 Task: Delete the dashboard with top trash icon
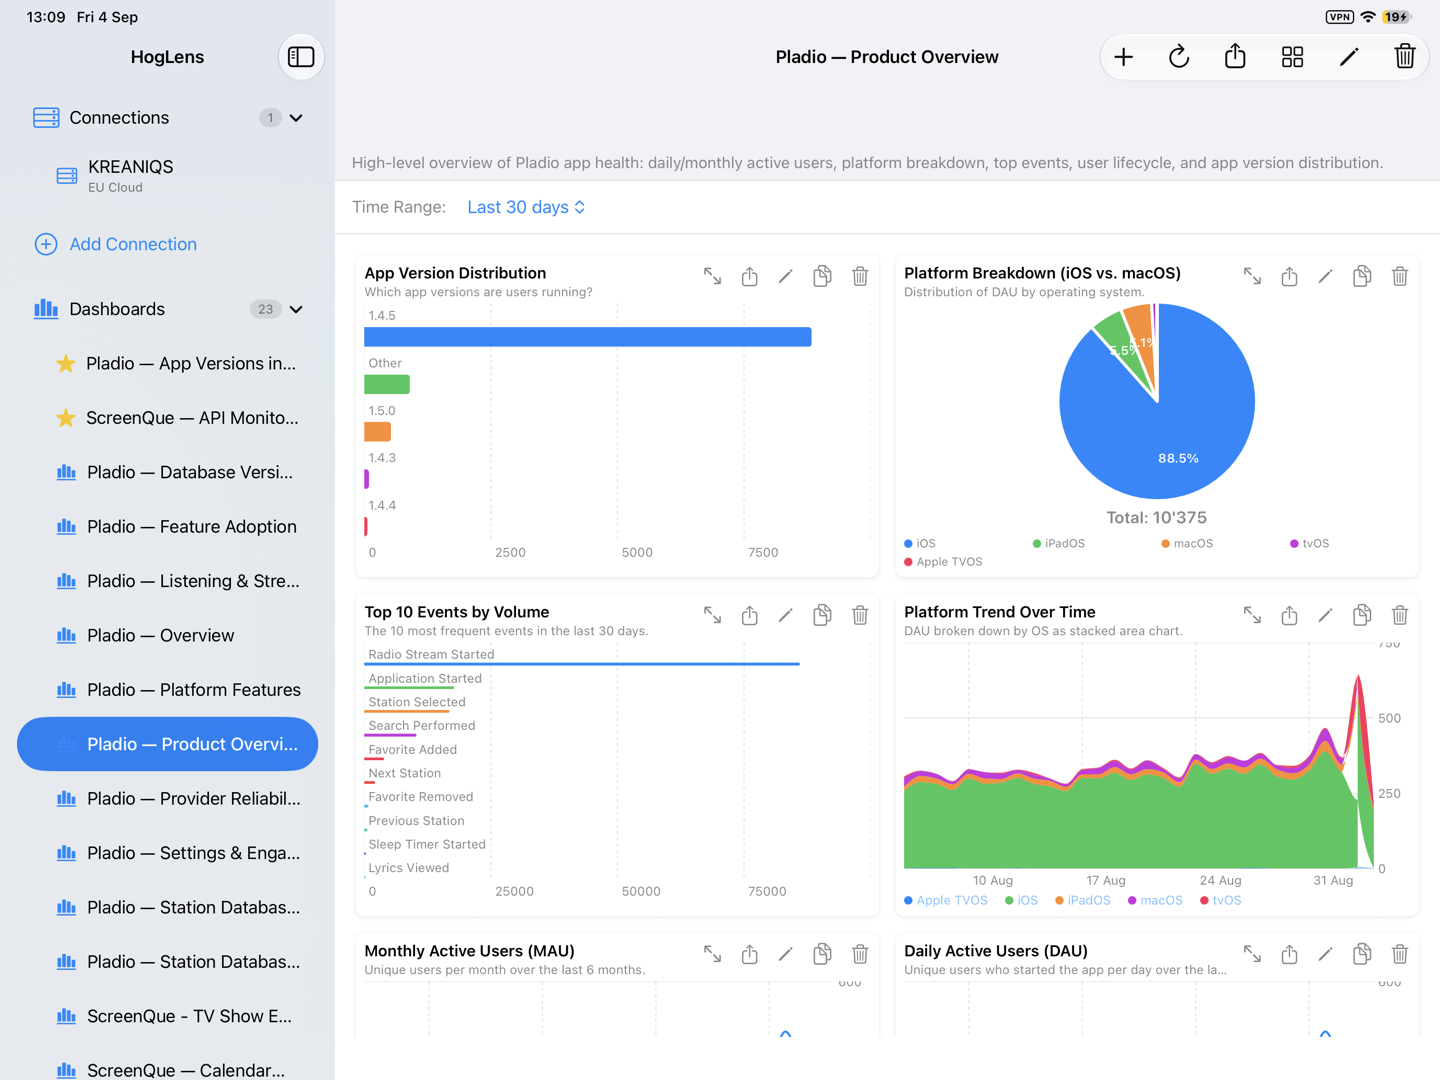[x=1405, y=56]
